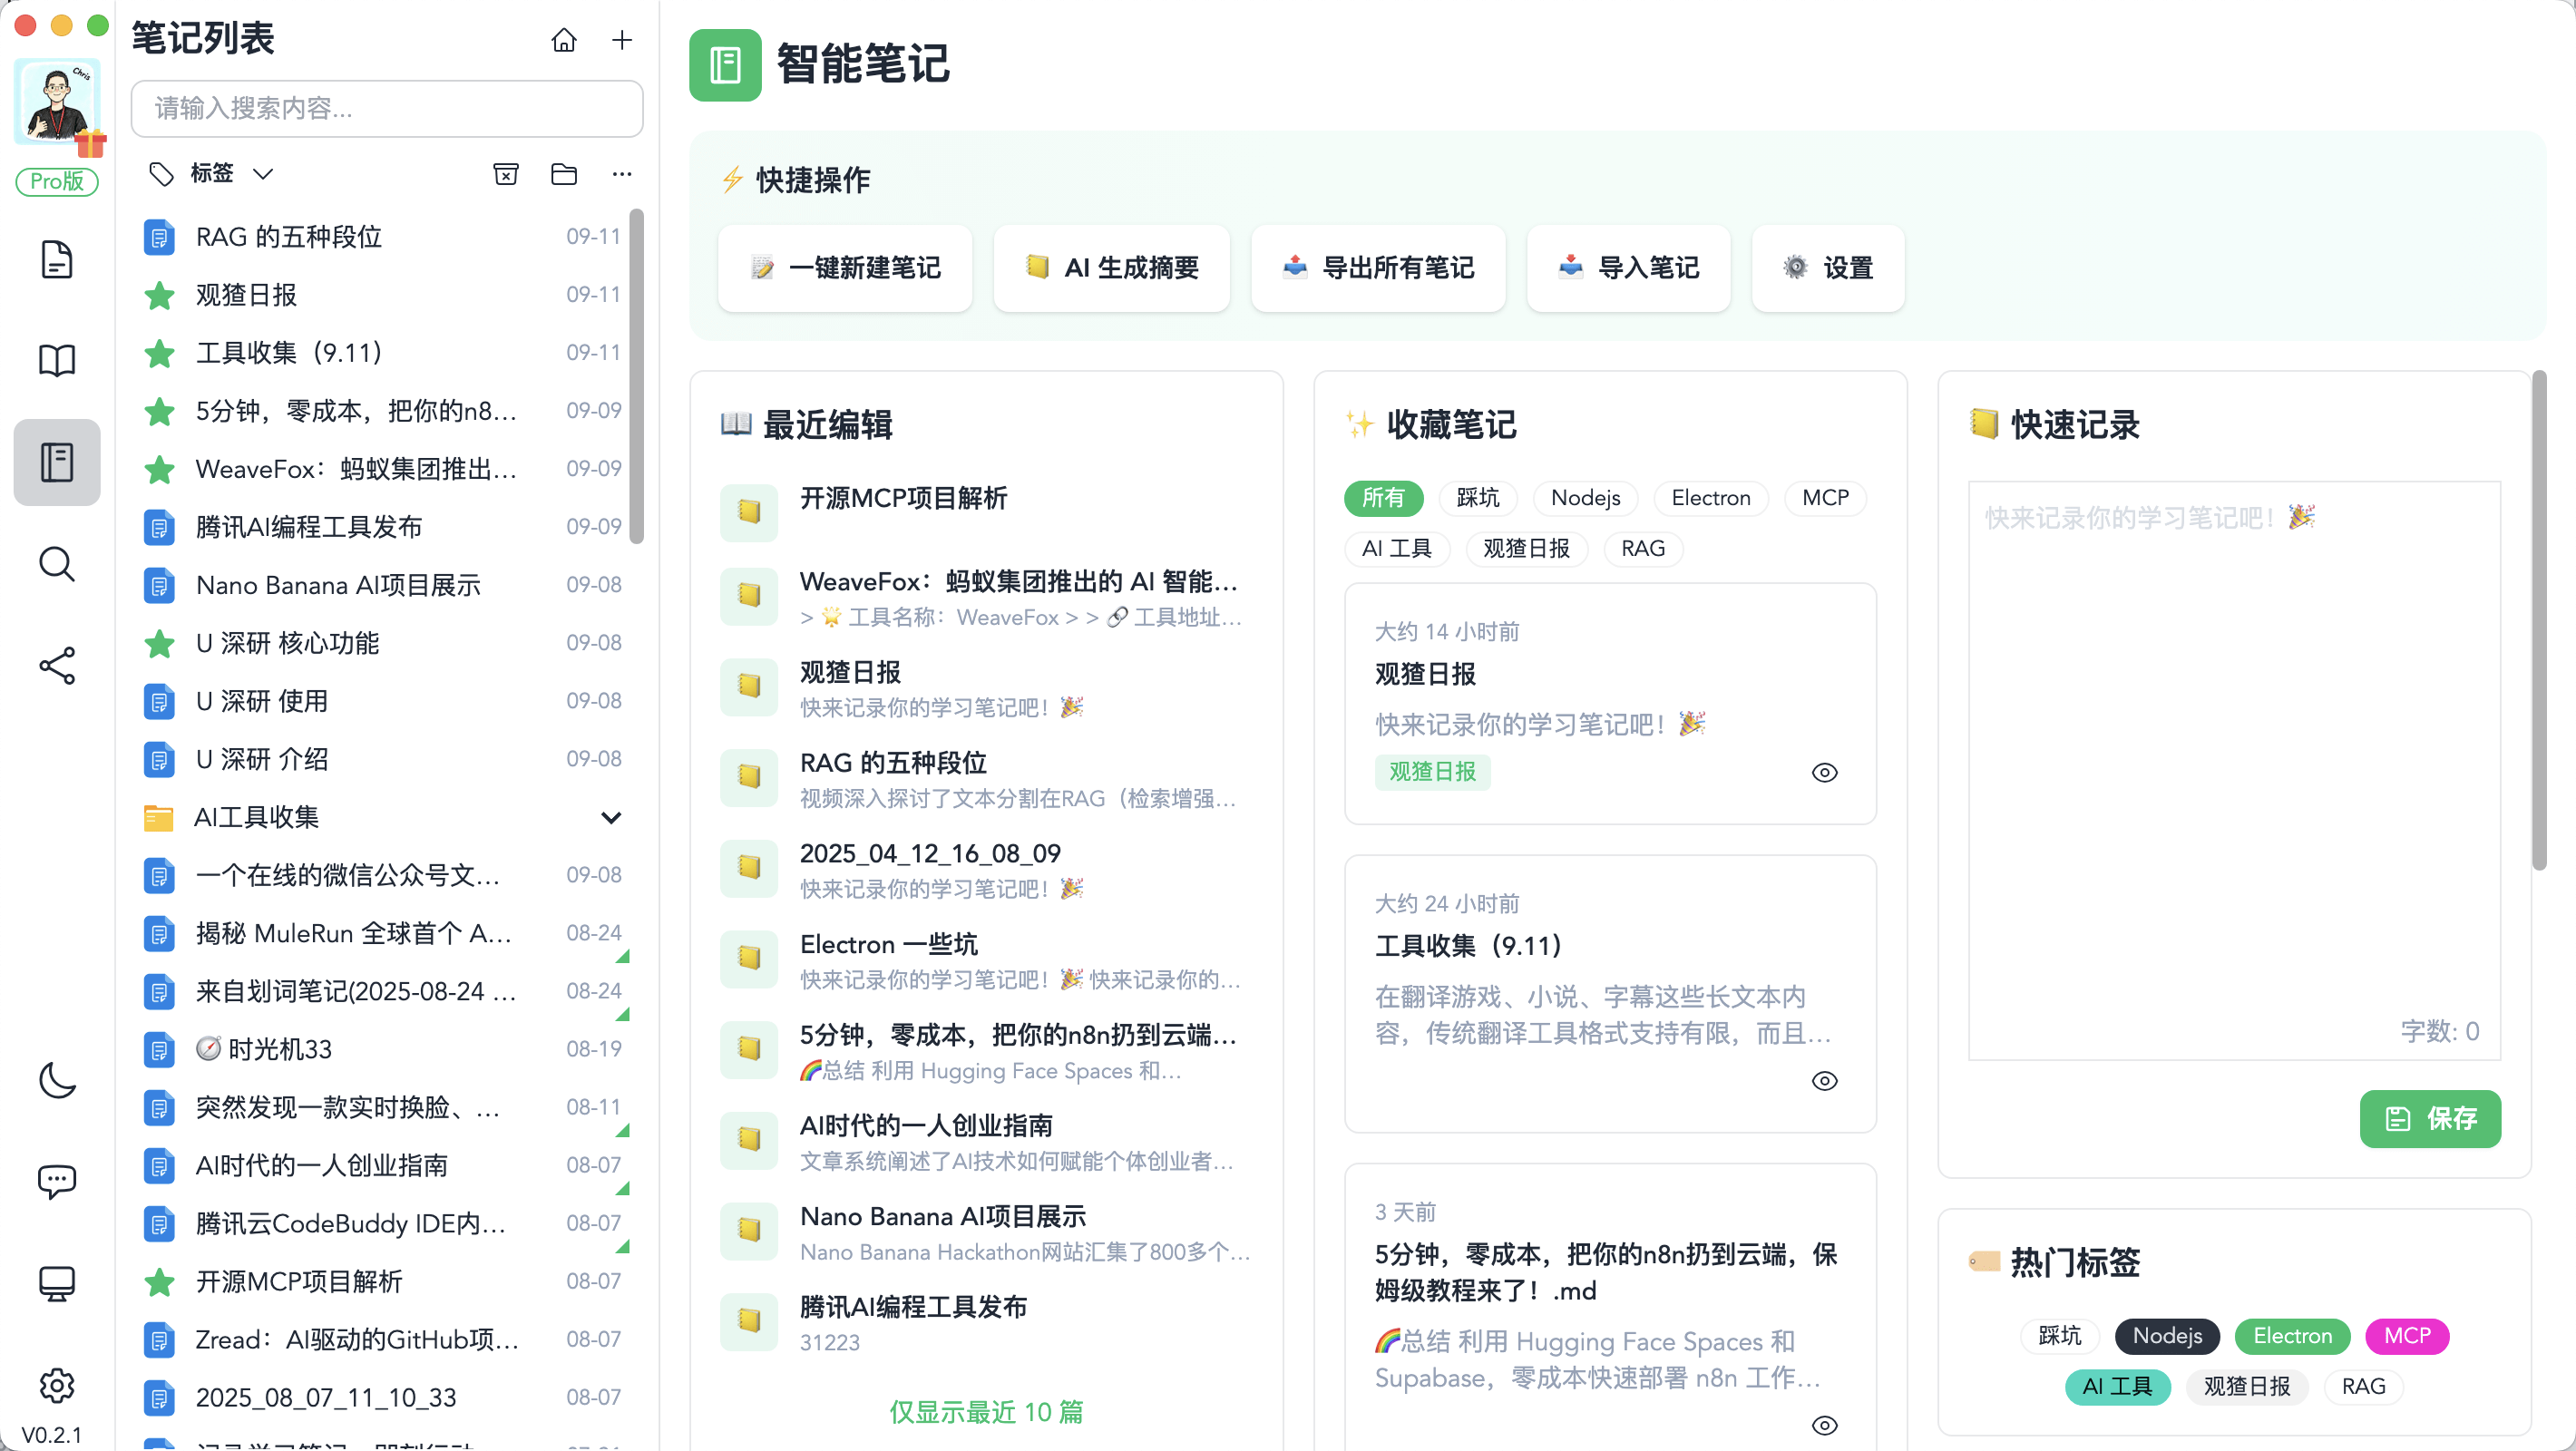
Task: Click the archive box icon in list toolbar
Action: (506, 174)
